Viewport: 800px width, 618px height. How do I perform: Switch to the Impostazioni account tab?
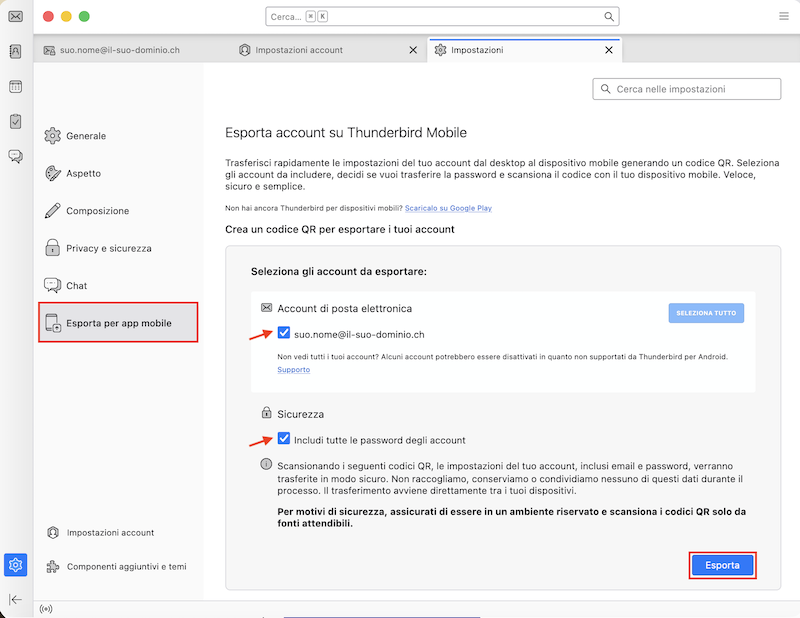tap(299, 50)
